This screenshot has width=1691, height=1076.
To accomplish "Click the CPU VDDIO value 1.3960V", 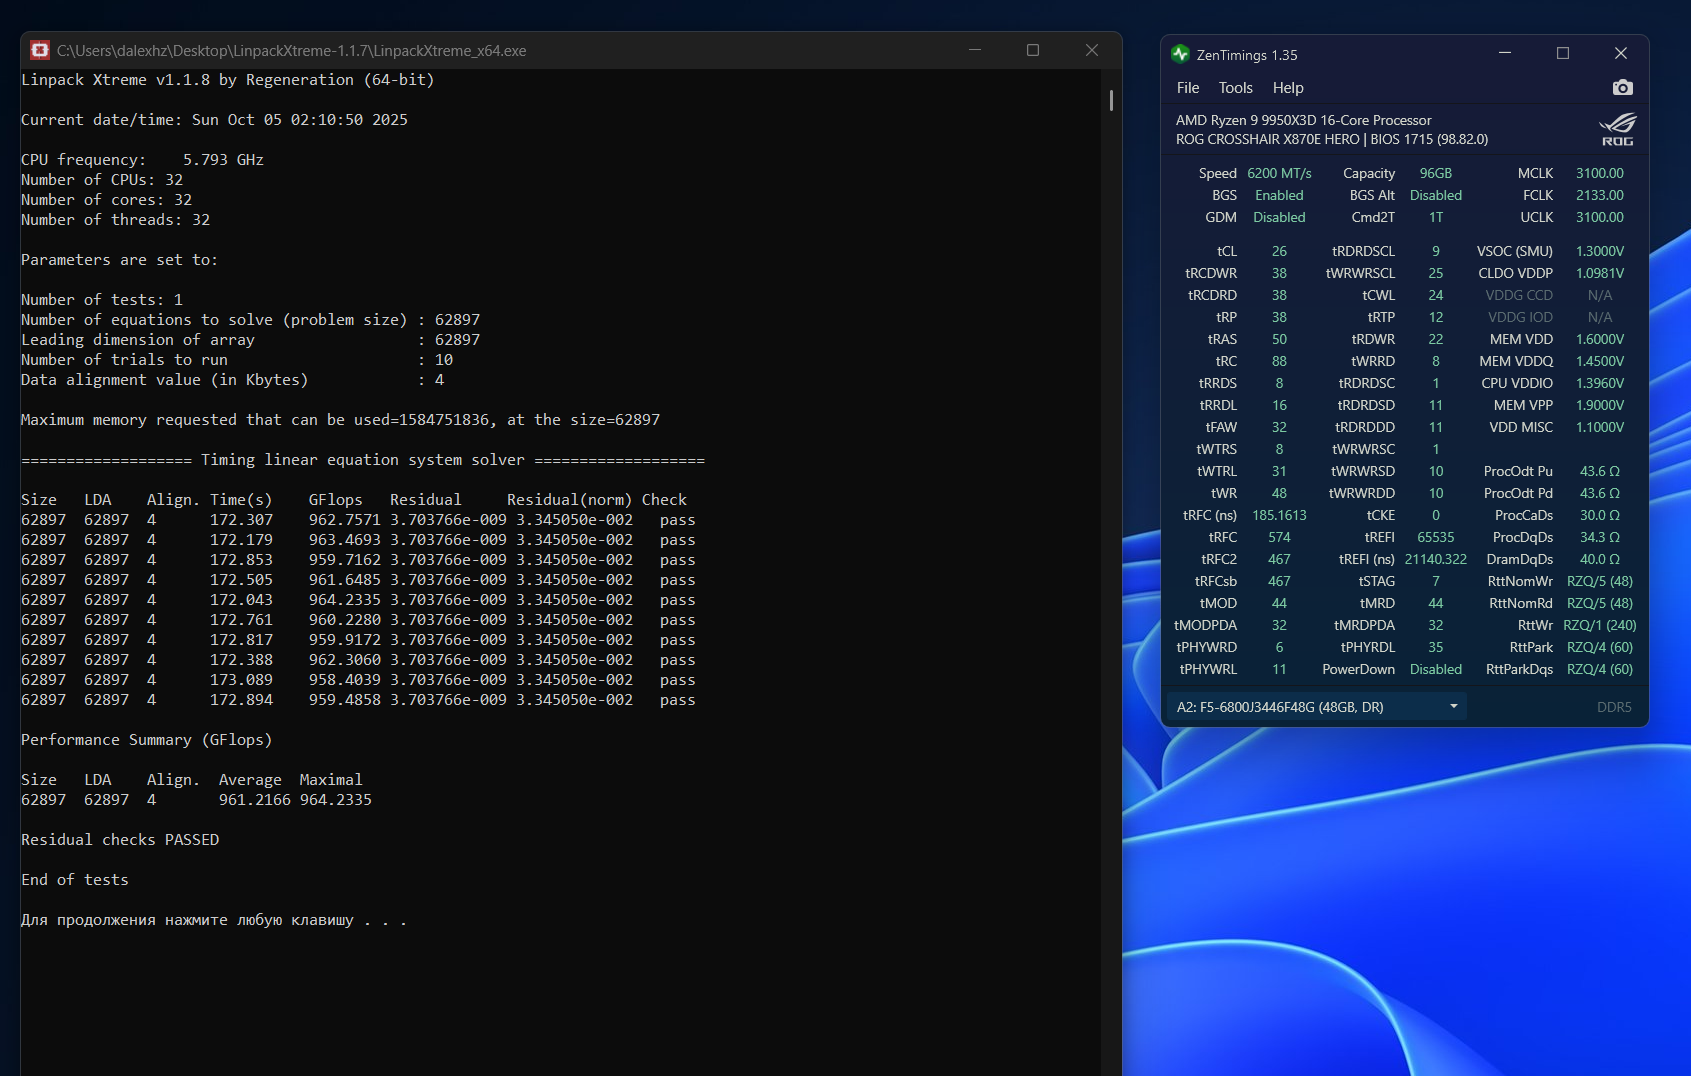I will tap(1600, 383).
